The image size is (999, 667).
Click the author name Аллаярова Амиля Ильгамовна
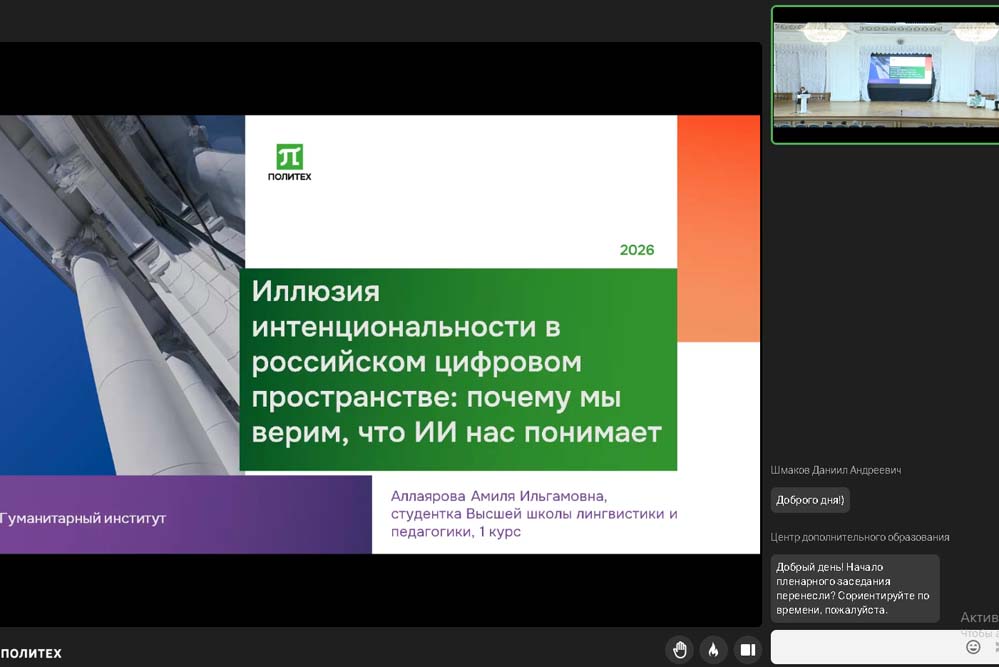coord(499,496)
